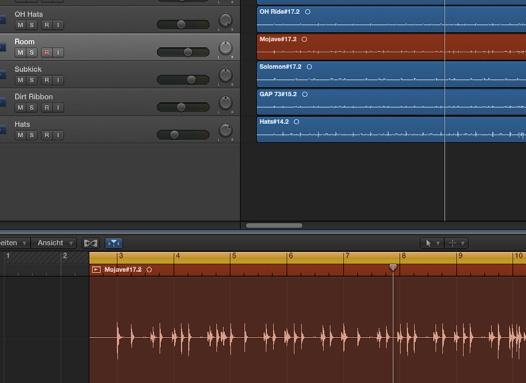526x383 pixels.
Task: Solo the OH Hats track
Action: 32,25
